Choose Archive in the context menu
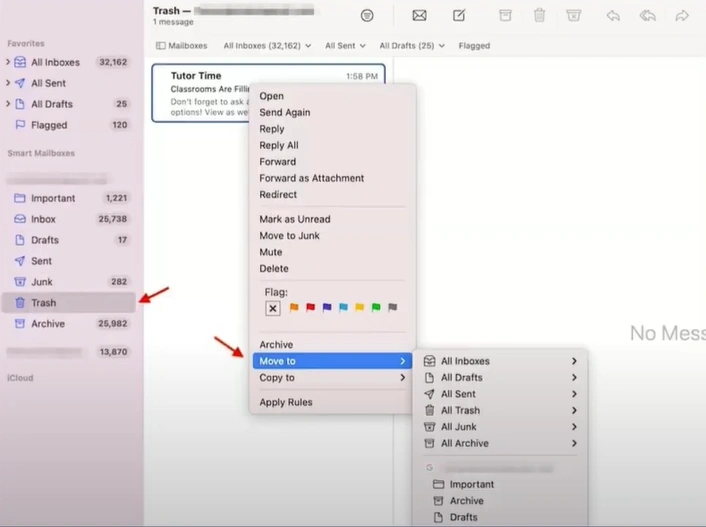This screenshot has height=527, width=706. point(332,345)
